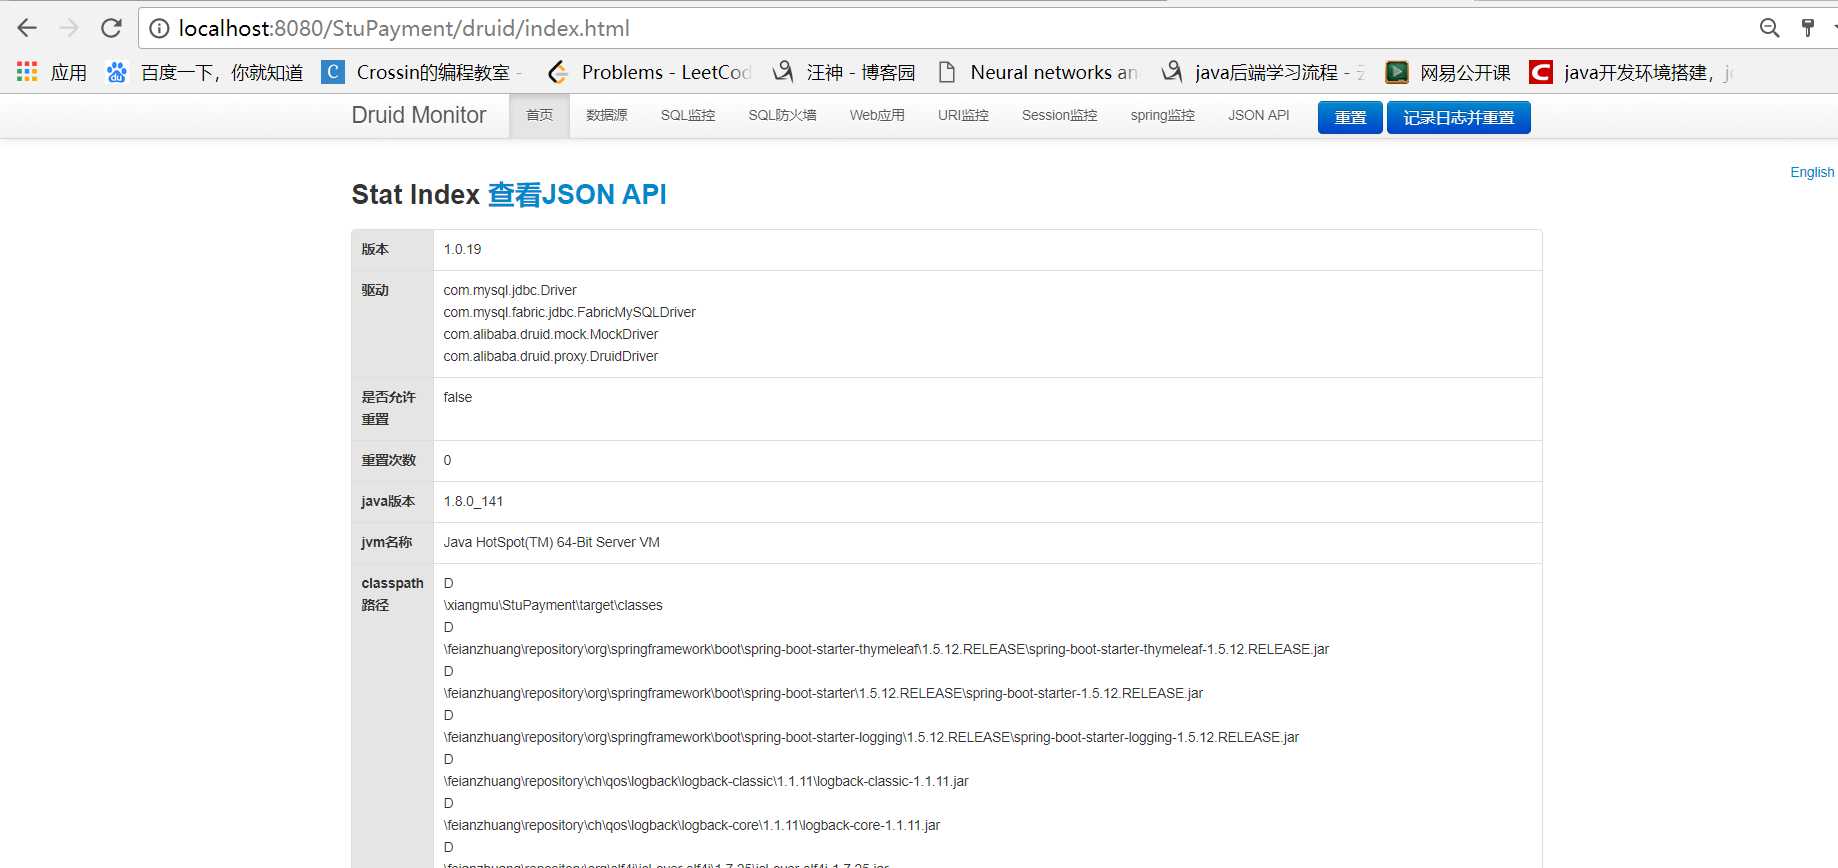Select the logback-classic-1.1.11.jar classpath line
1838x868 pixels.
pos(706,781)
